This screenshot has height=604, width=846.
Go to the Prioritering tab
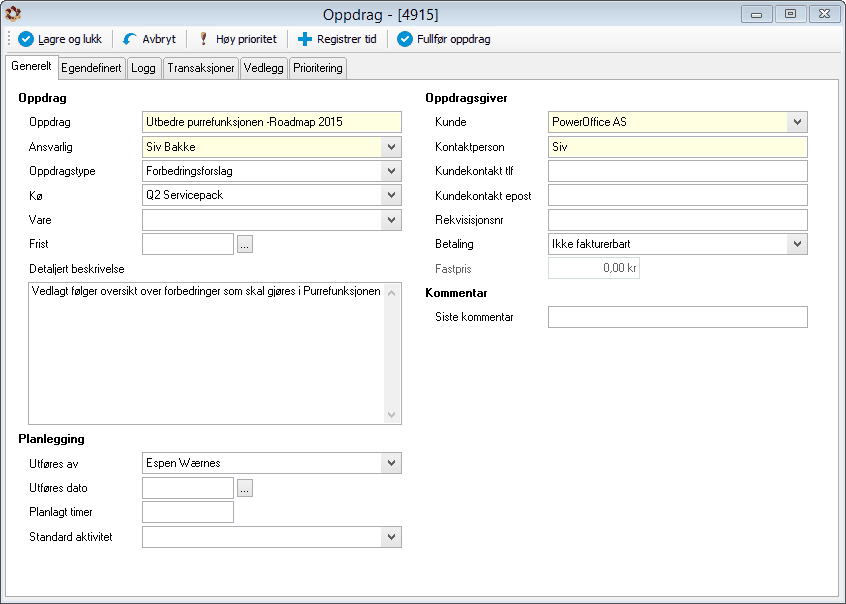(x=318, y=68)
